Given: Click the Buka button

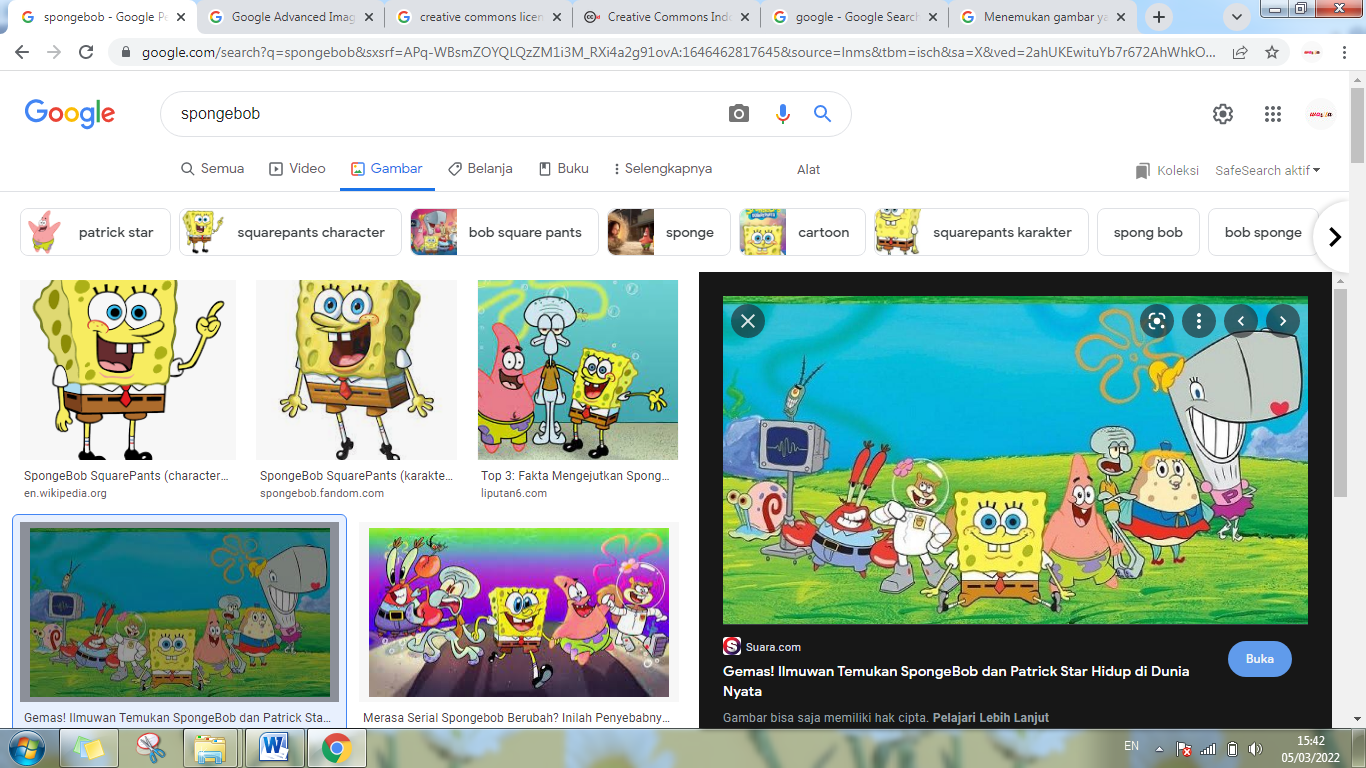Looking at the screenshot, I should [1260, 659].
